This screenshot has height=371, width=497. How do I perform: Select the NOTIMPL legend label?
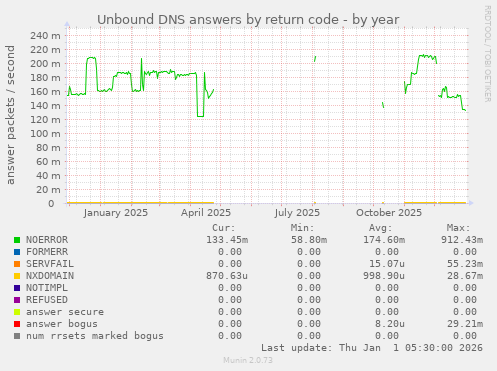[47, 288]
